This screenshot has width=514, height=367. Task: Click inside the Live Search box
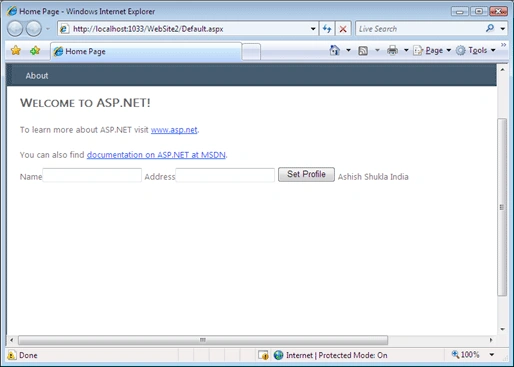[x=420, y=29]
